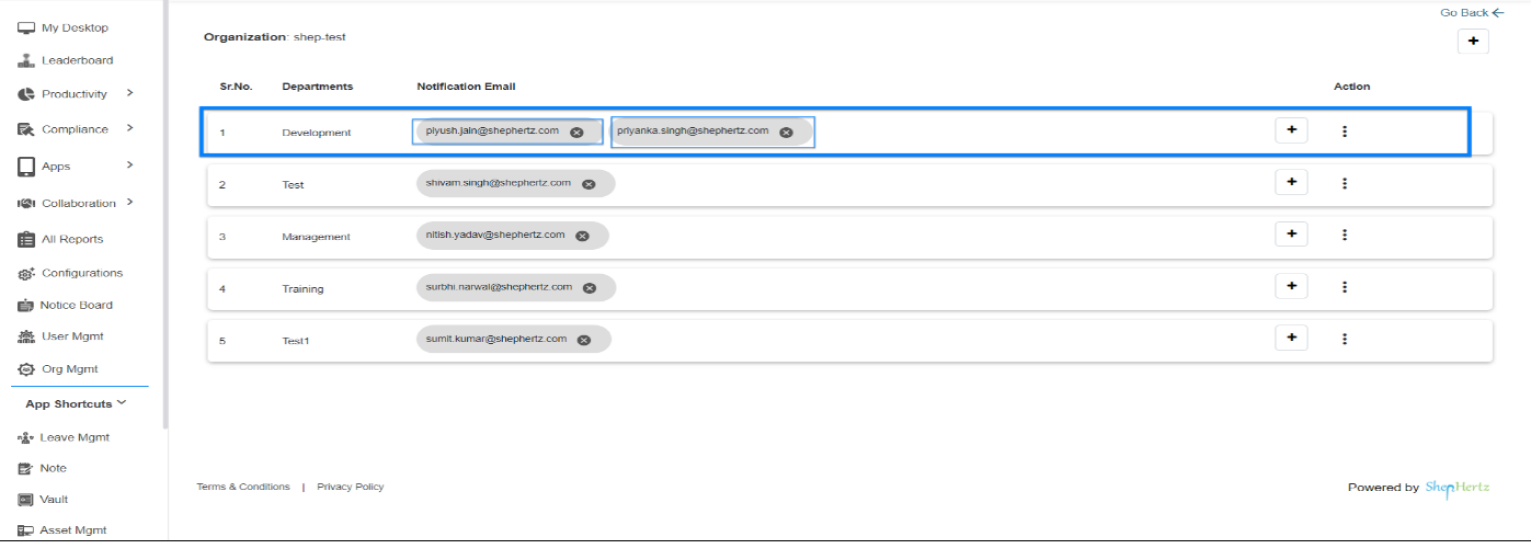Open Terms & Conditions link

pos(243,487)
